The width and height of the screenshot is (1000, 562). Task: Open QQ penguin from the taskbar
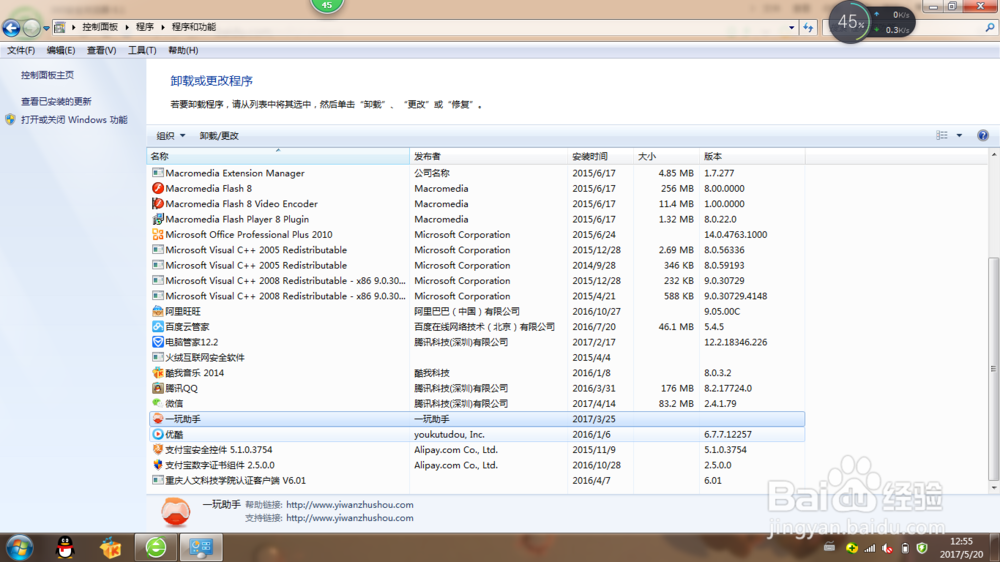pyautogui.click(x=65, y=547)
